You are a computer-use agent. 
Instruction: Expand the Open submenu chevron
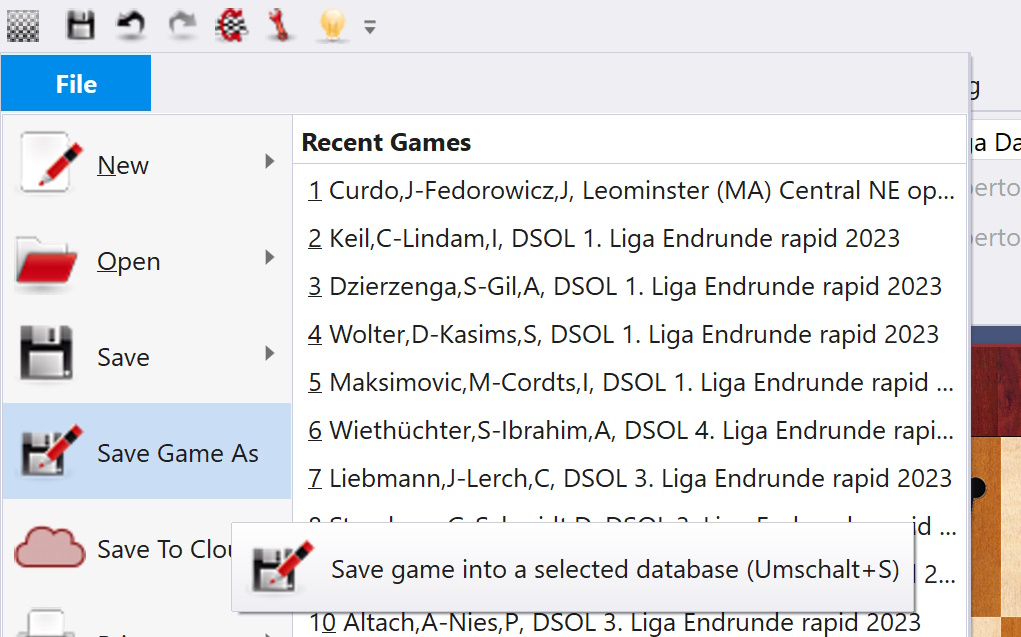point(268,255)
